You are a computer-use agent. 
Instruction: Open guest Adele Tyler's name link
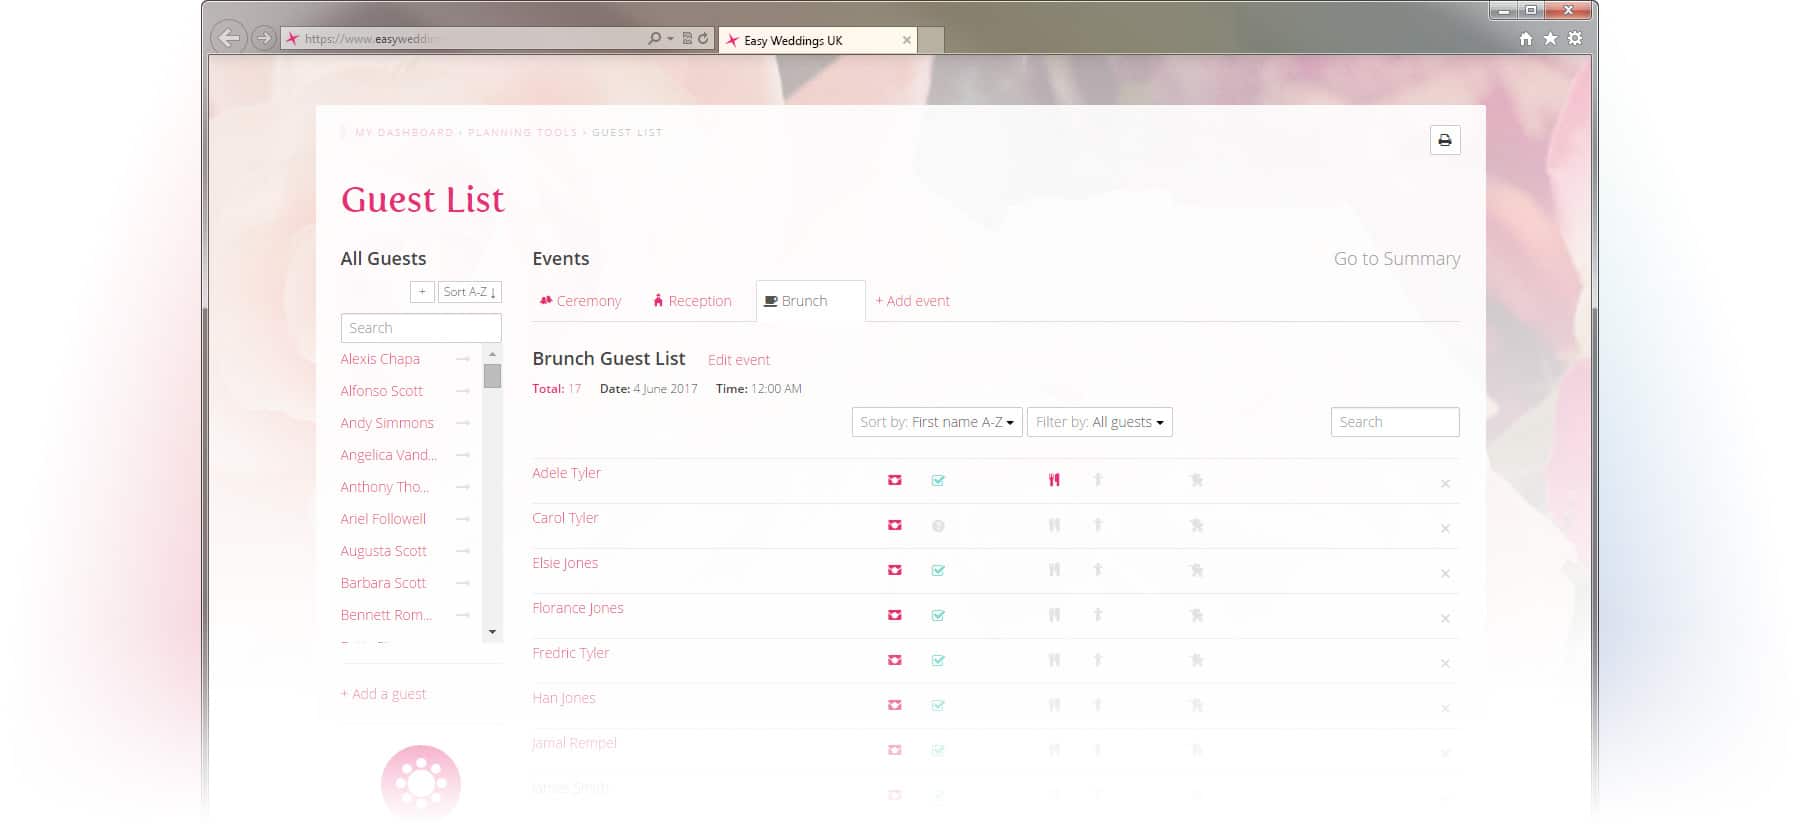pyautogui.click(x=566, y=473)
